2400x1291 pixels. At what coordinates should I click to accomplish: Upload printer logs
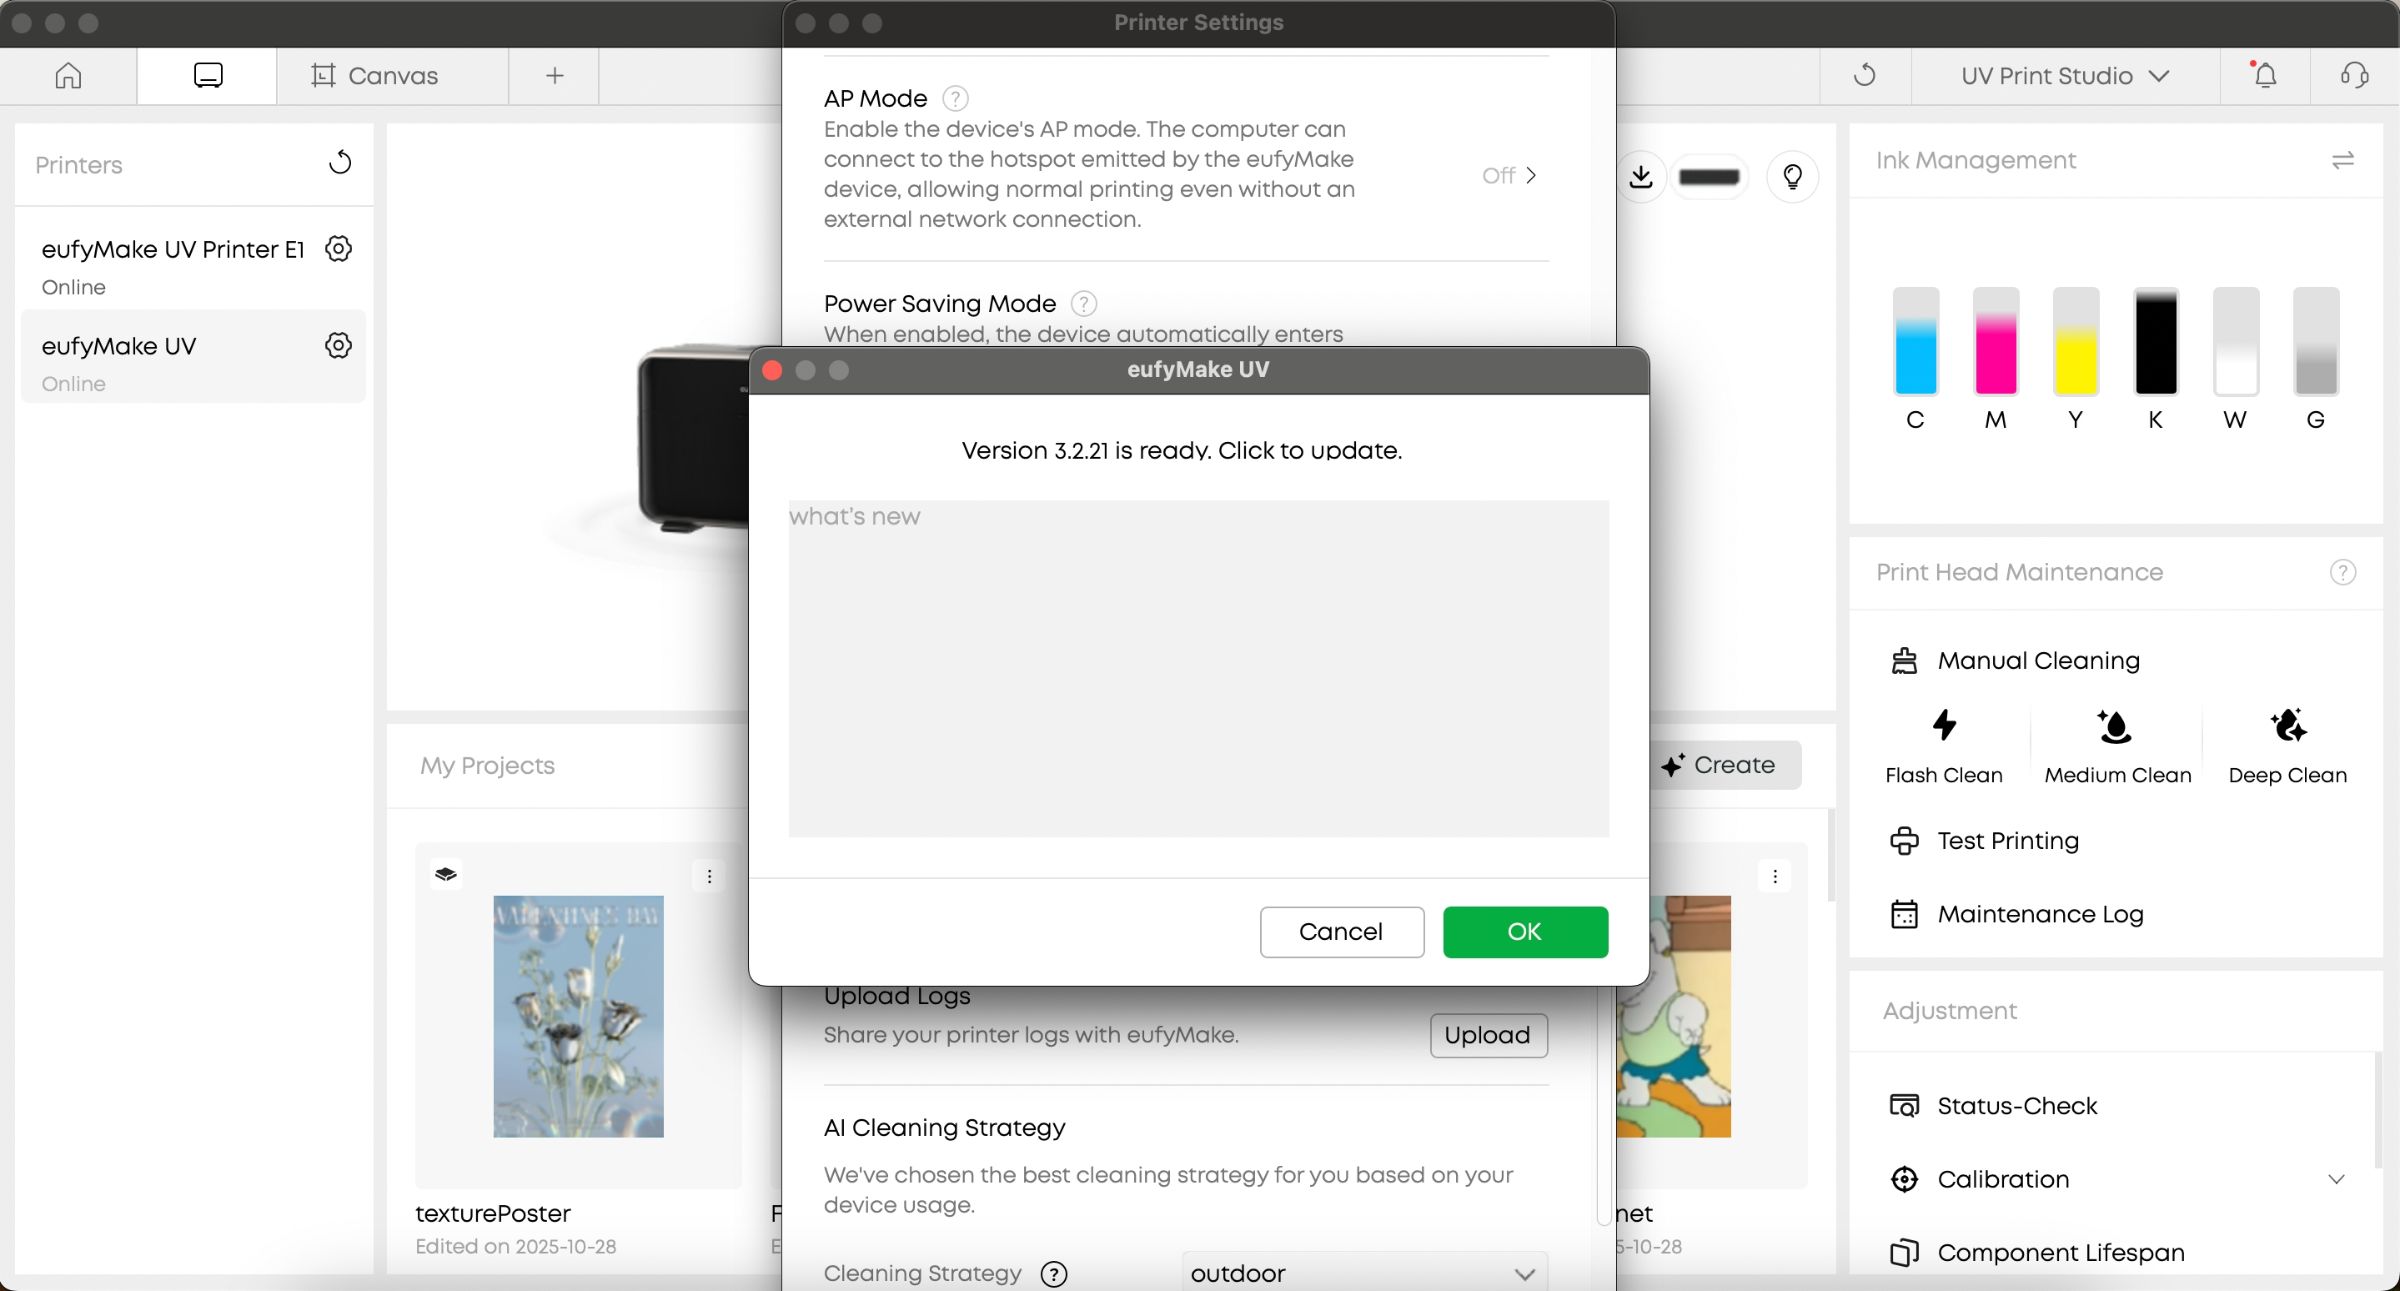[1488, 1035]
